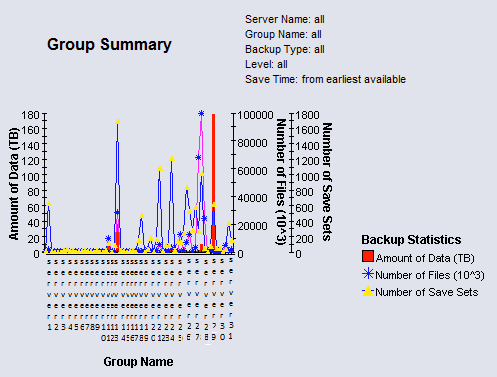497x377 pixels.
Task: Click the Backup Statistics legend heading
Action: click(411, 240)
